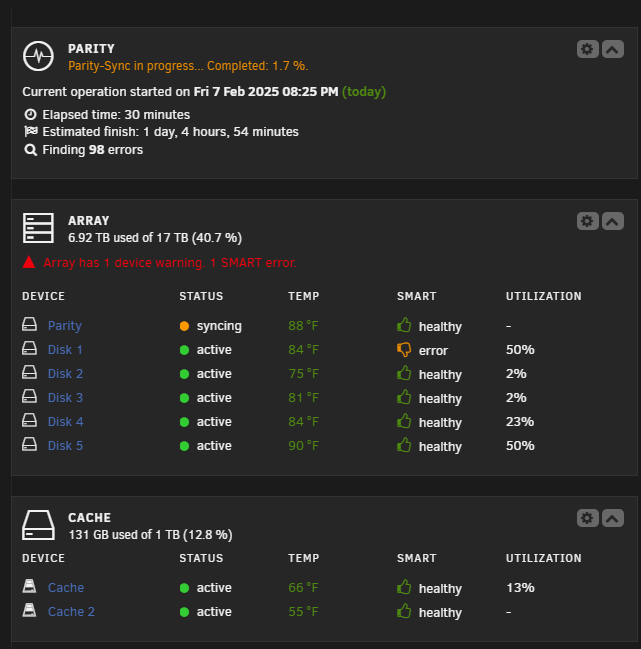641x649 pixels.
Task: Click the Disk 1 SMART error thumbs-down icon
Action: pyautogui.click(x=404, y=350)
